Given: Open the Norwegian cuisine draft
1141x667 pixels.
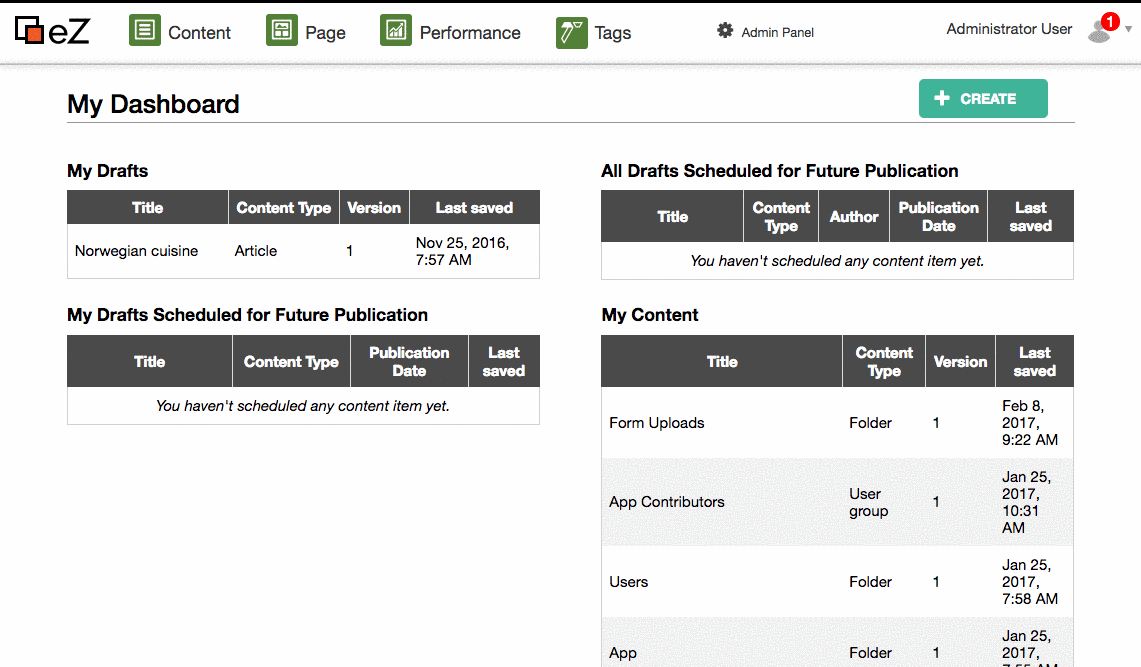Looking at the screenshot, I should (x=136, y=251).
